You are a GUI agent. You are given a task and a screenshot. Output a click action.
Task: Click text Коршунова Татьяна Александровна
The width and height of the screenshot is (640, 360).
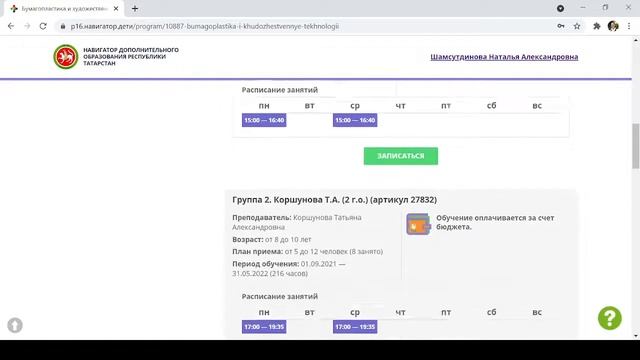[x=297, y=222]
